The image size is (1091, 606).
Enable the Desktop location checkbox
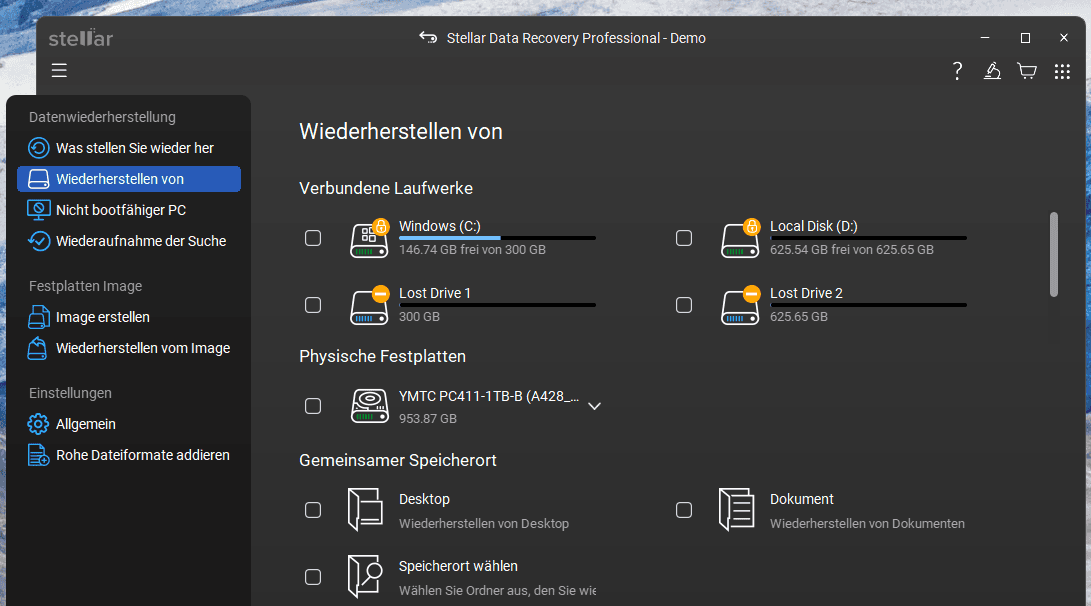[x=313, y=510]
